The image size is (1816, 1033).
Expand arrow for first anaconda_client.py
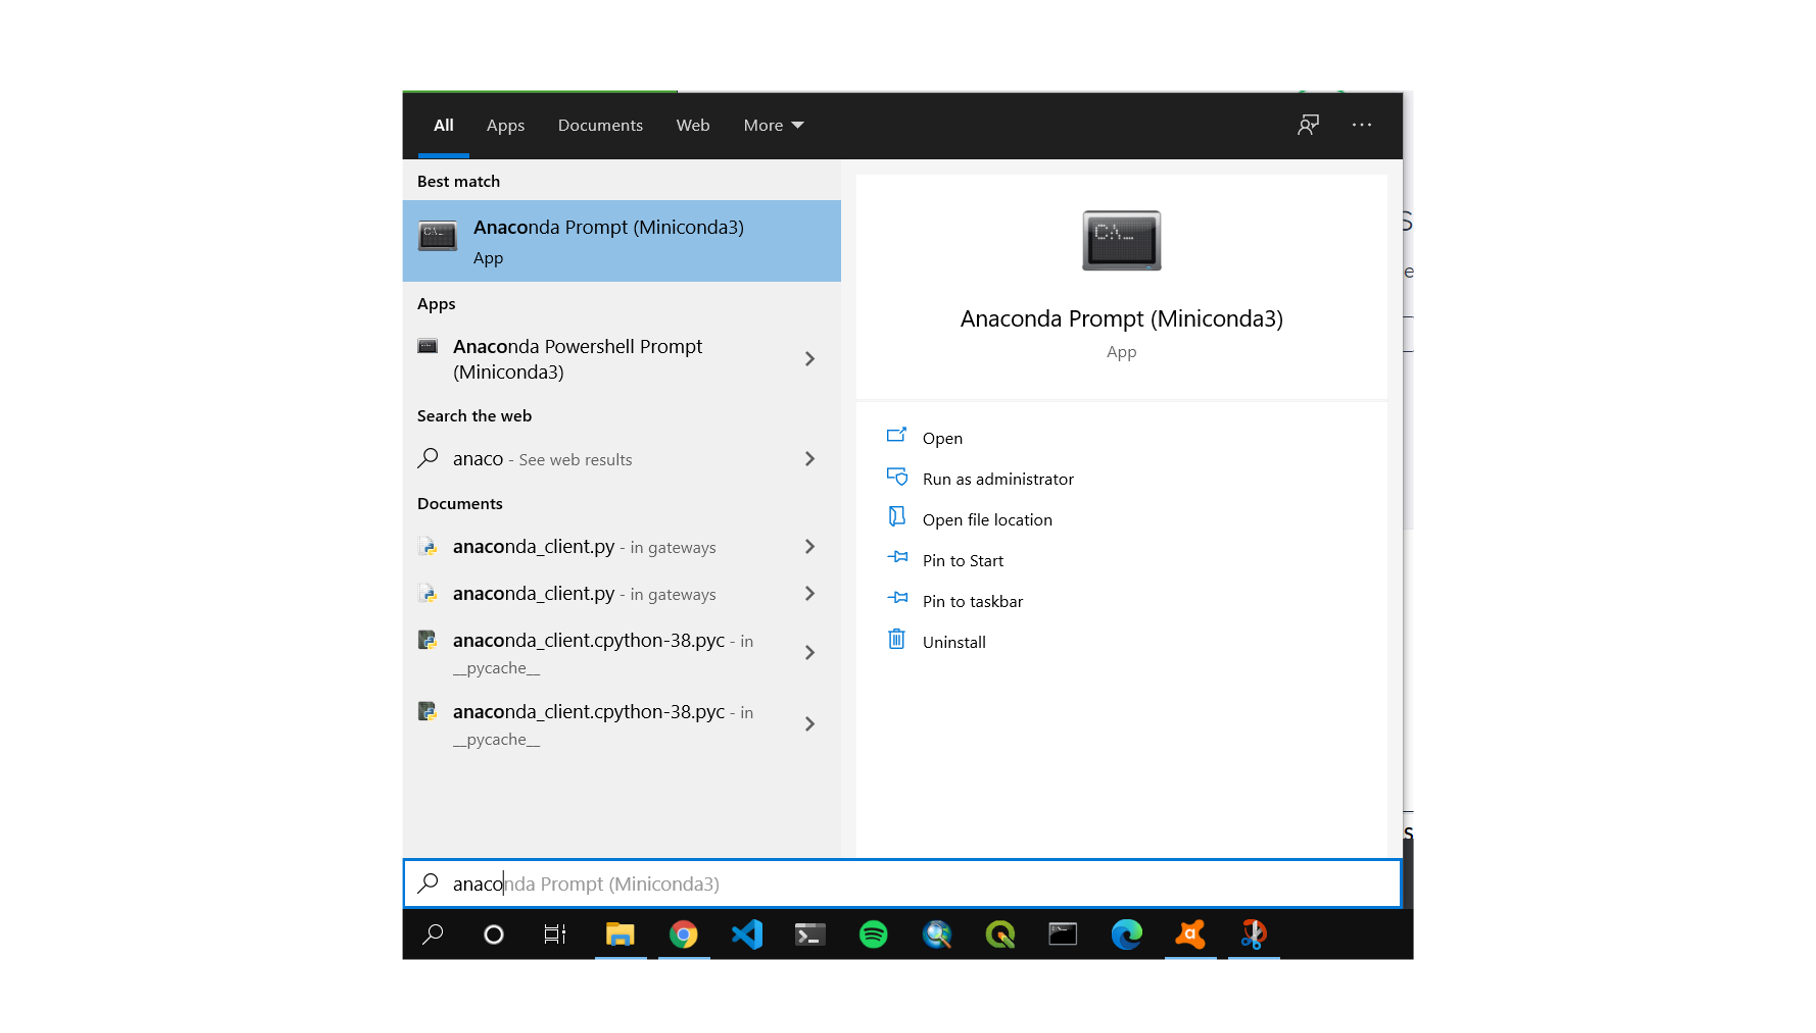coord(810,547)
